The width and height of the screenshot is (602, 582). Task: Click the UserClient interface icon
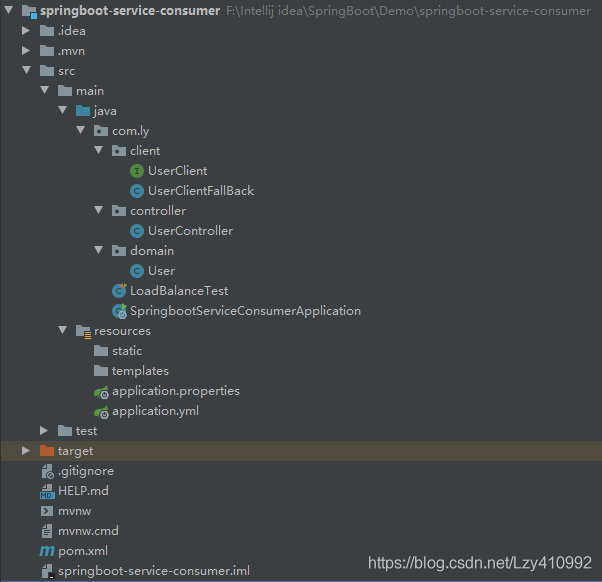[x=137, y=171]
